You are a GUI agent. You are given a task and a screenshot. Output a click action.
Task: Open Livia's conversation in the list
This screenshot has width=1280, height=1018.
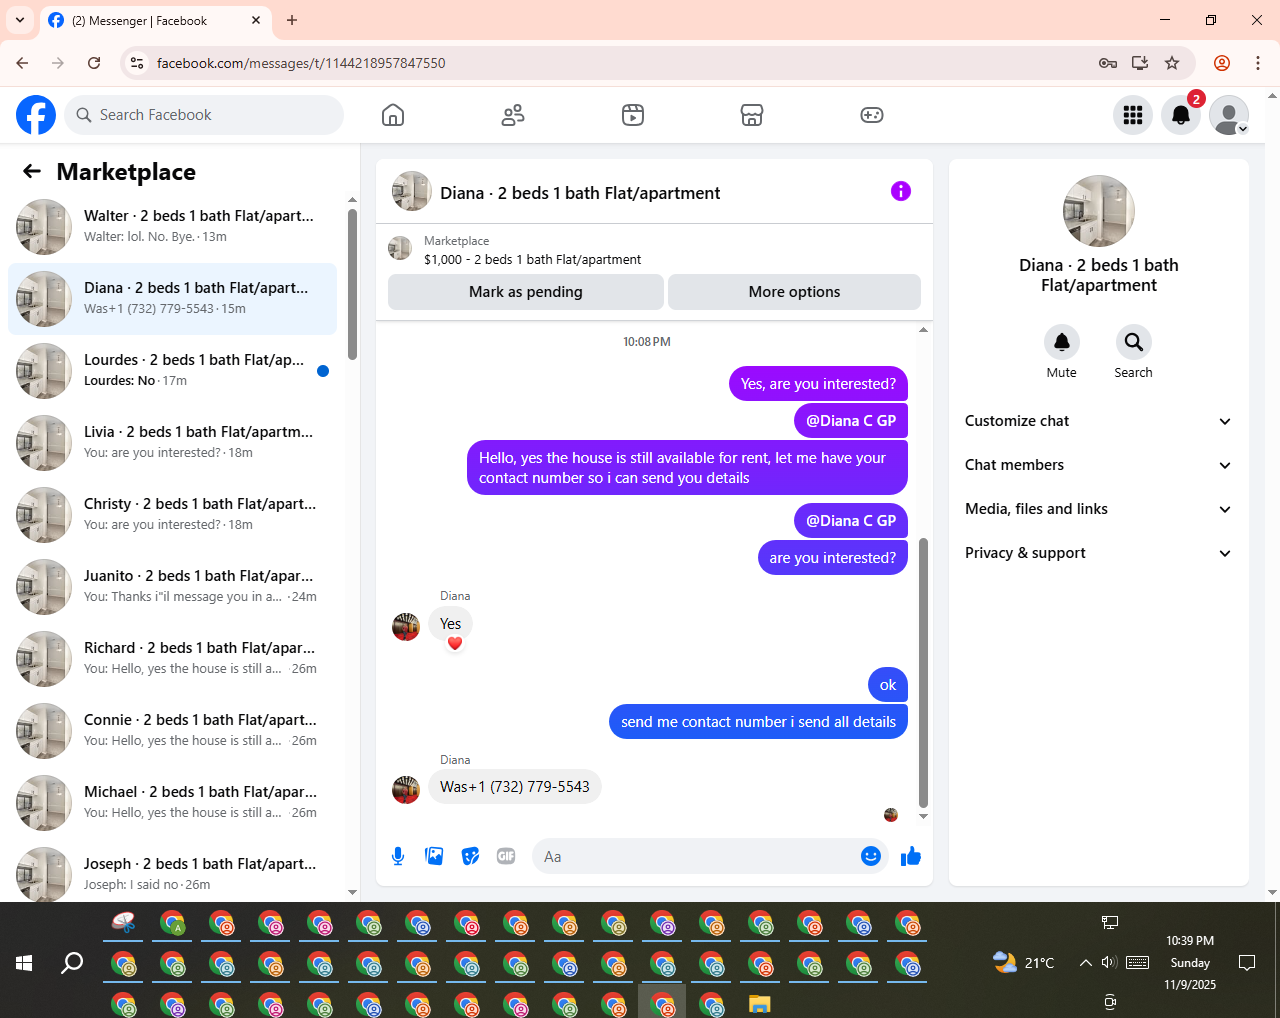(x=172, y=443)
